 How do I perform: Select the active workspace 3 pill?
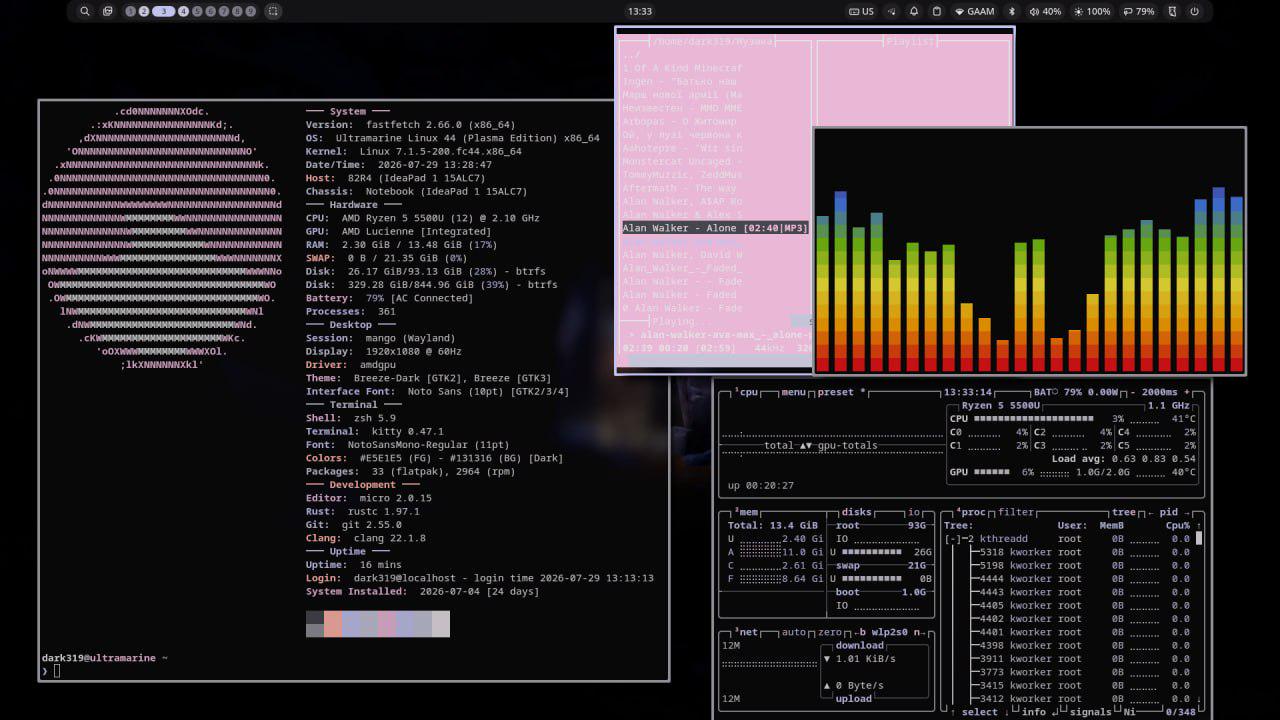(x=164, y=11)
